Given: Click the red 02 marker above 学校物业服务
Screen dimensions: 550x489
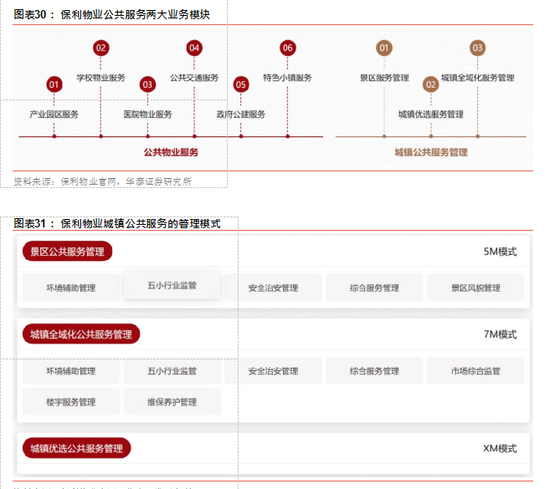Looking at the screenshot, I should (x=101, y=48).
